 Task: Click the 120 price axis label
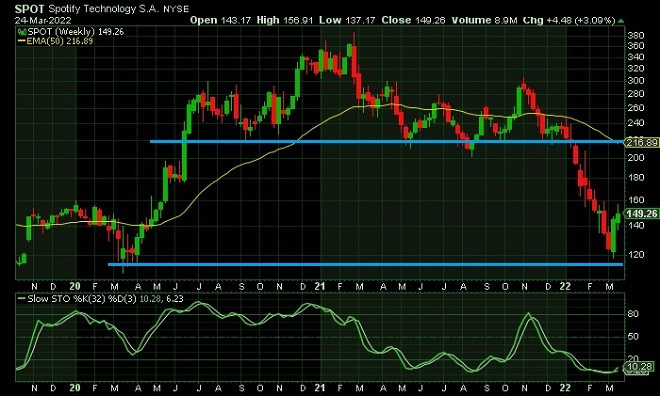pos(636,255)
